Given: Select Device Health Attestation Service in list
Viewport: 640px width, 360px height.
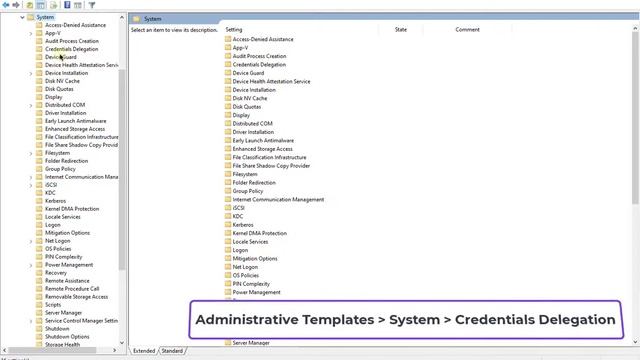Looking at the screenshot, I should tap(271, 81).
